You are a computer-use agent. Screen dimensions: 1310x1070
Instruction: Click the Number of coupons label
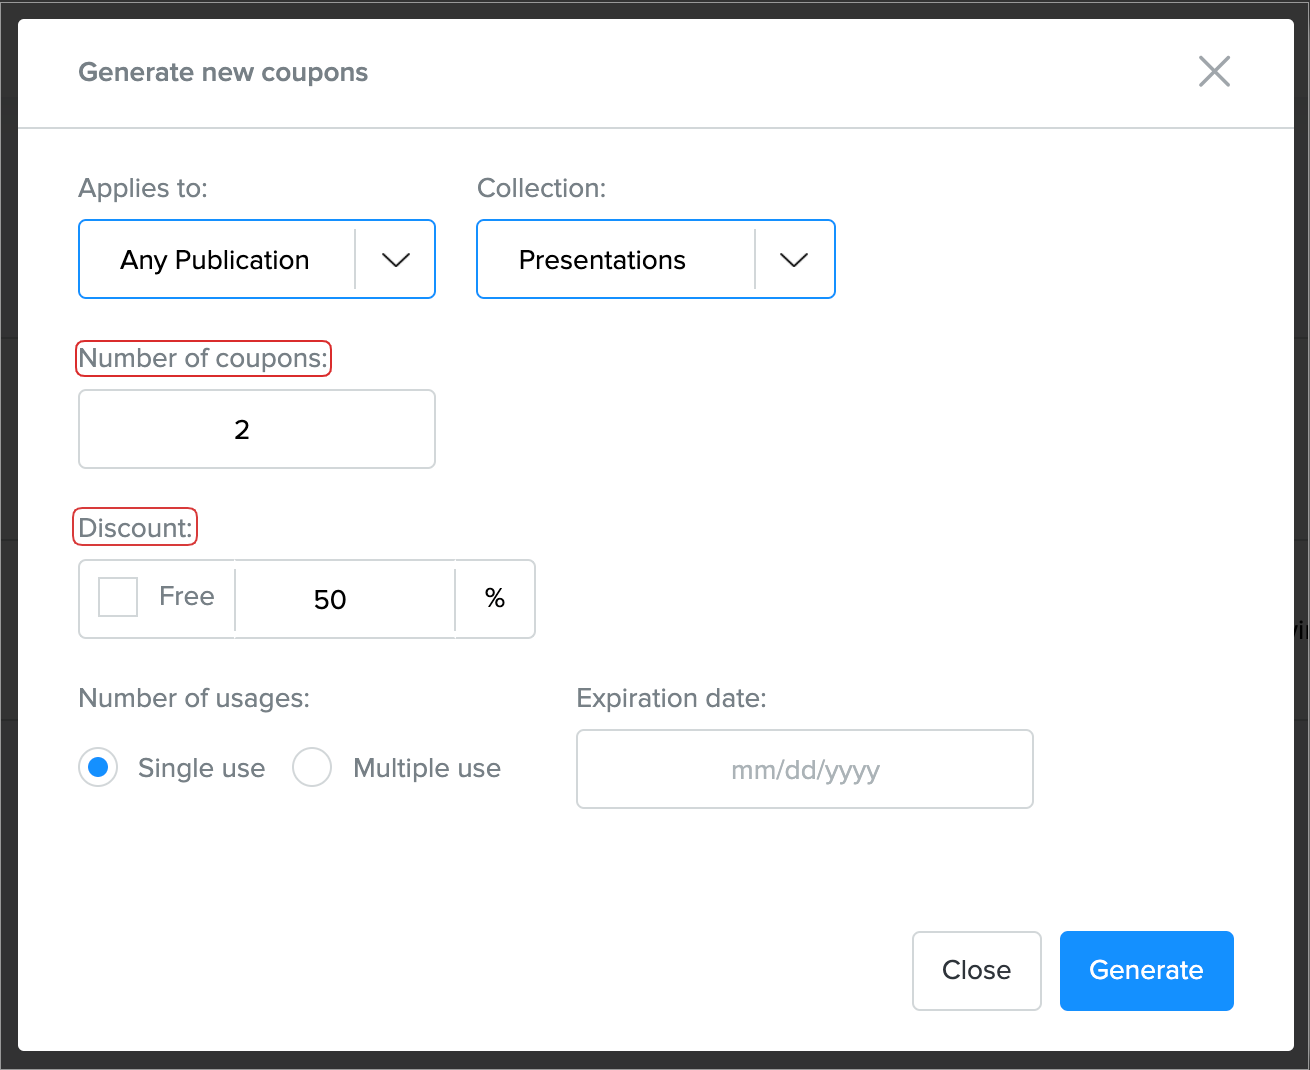pyautogui.click(x=203, y=358)
